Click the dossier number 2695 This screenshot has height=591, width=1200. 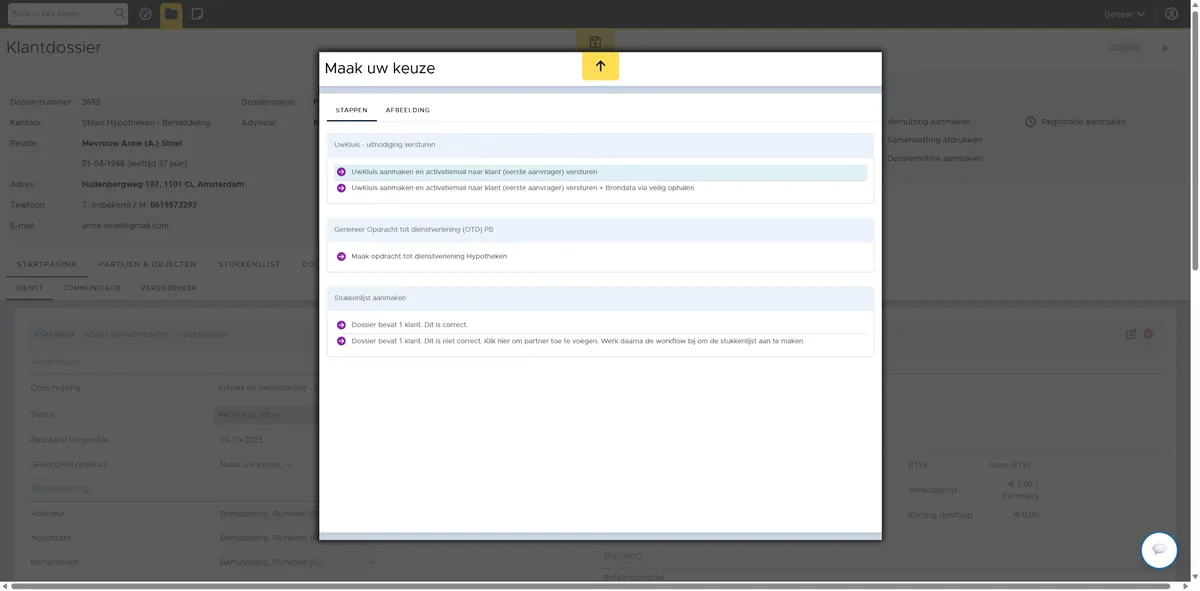[x=91, y=102]
